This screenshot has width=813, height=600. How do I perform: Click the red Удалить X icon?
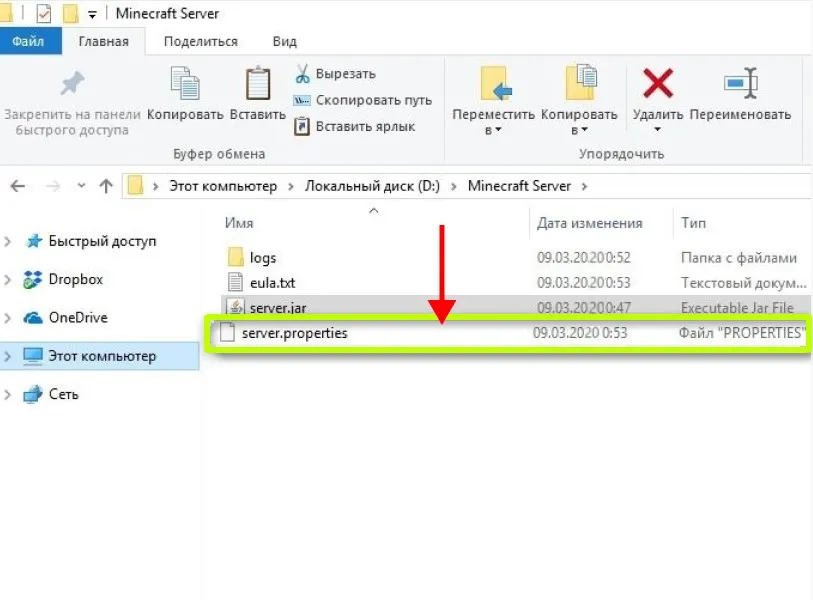point(657,83)
